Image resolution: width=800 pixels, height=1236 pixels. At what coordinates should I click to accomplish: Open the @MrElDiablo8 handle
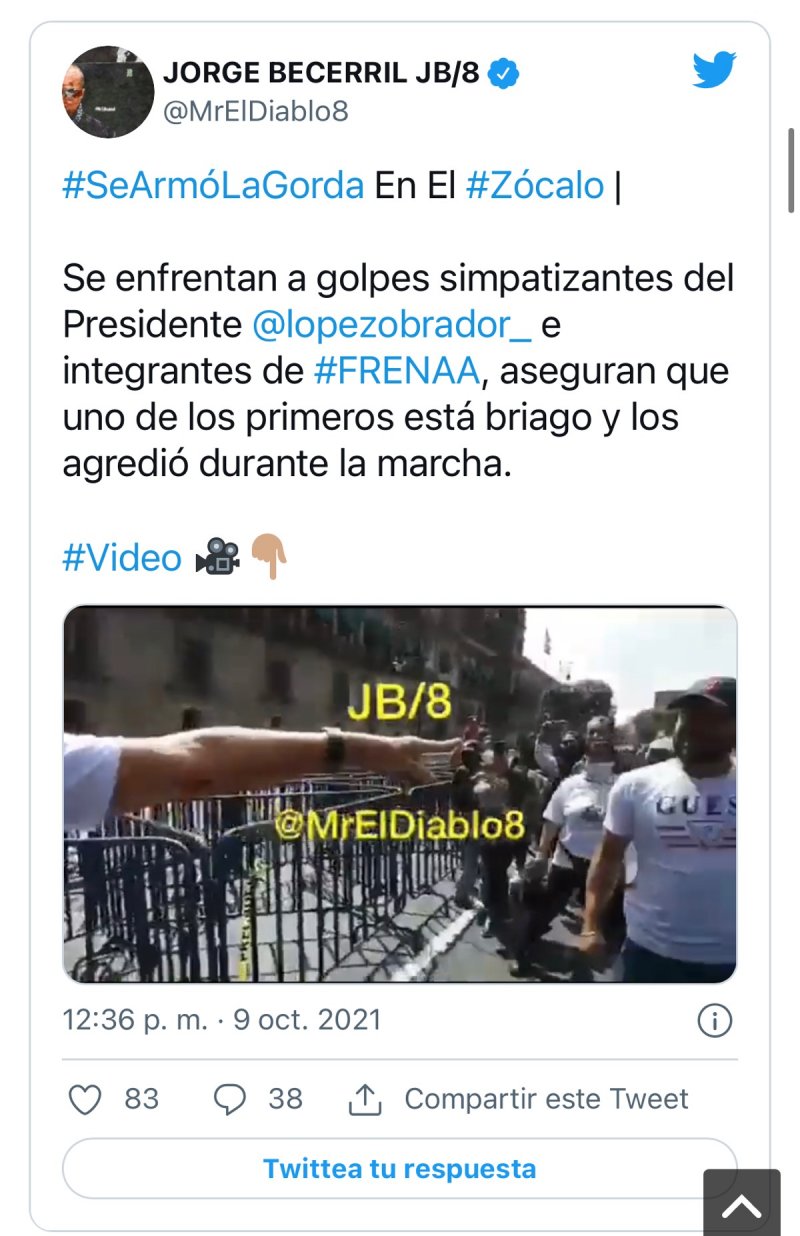pyautogui.click(x=256, y=111)
